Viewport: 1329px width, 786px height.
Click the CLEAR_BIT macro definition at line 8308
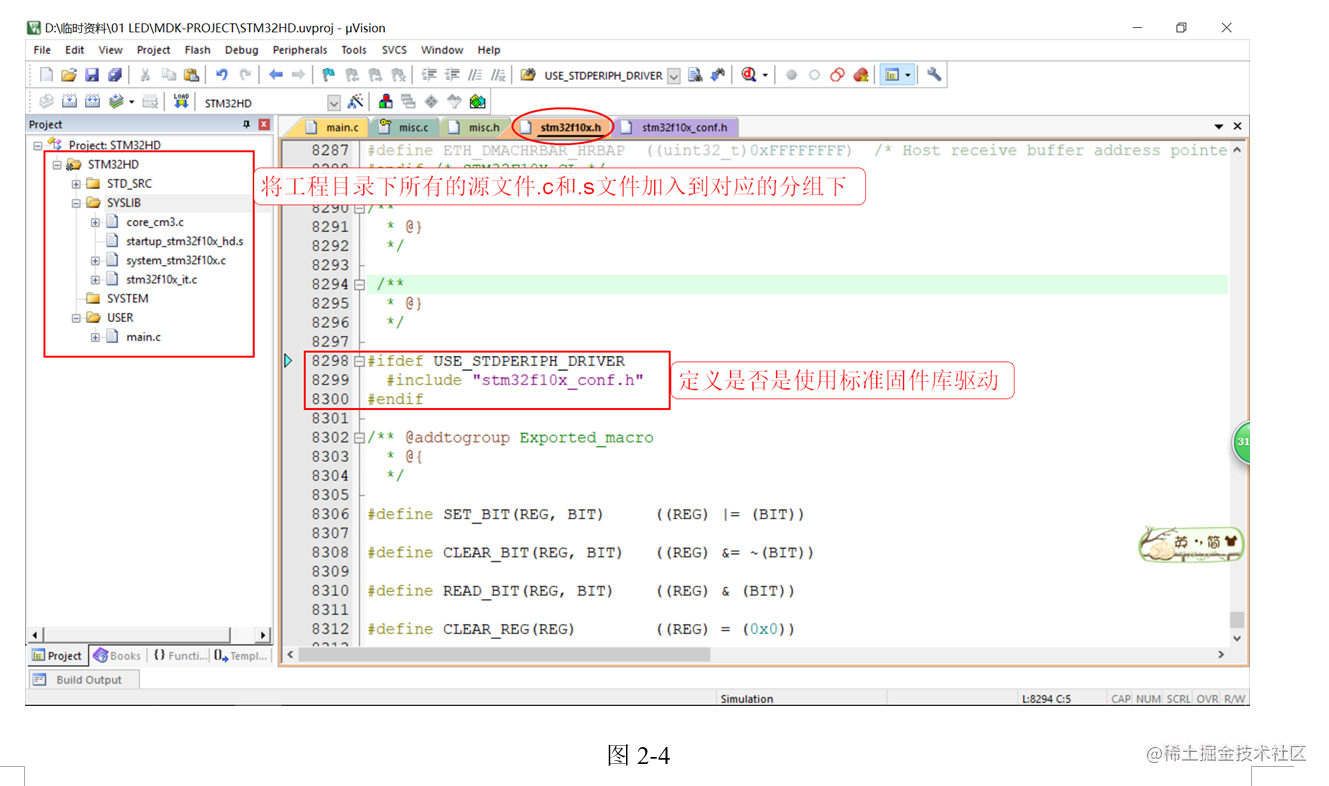[590, 553]
